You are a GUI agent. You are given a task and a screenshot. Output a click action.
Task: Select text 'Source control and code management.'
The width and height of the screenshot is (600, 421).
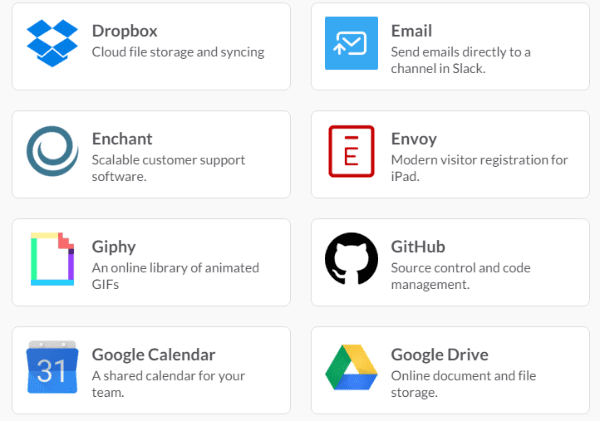461,276
